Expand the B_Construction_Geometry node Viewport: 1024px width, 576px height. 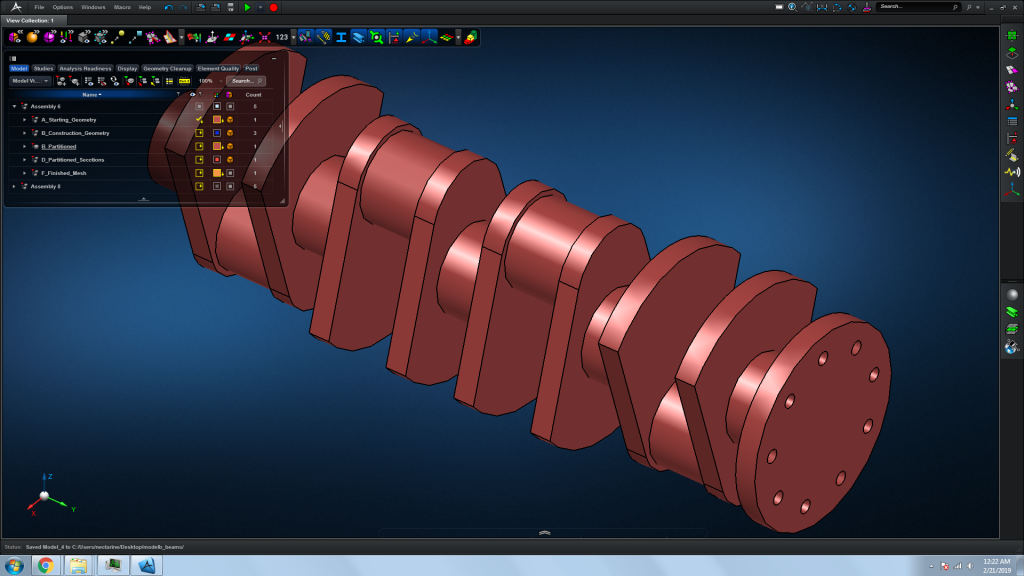click(x=25, y=133)
